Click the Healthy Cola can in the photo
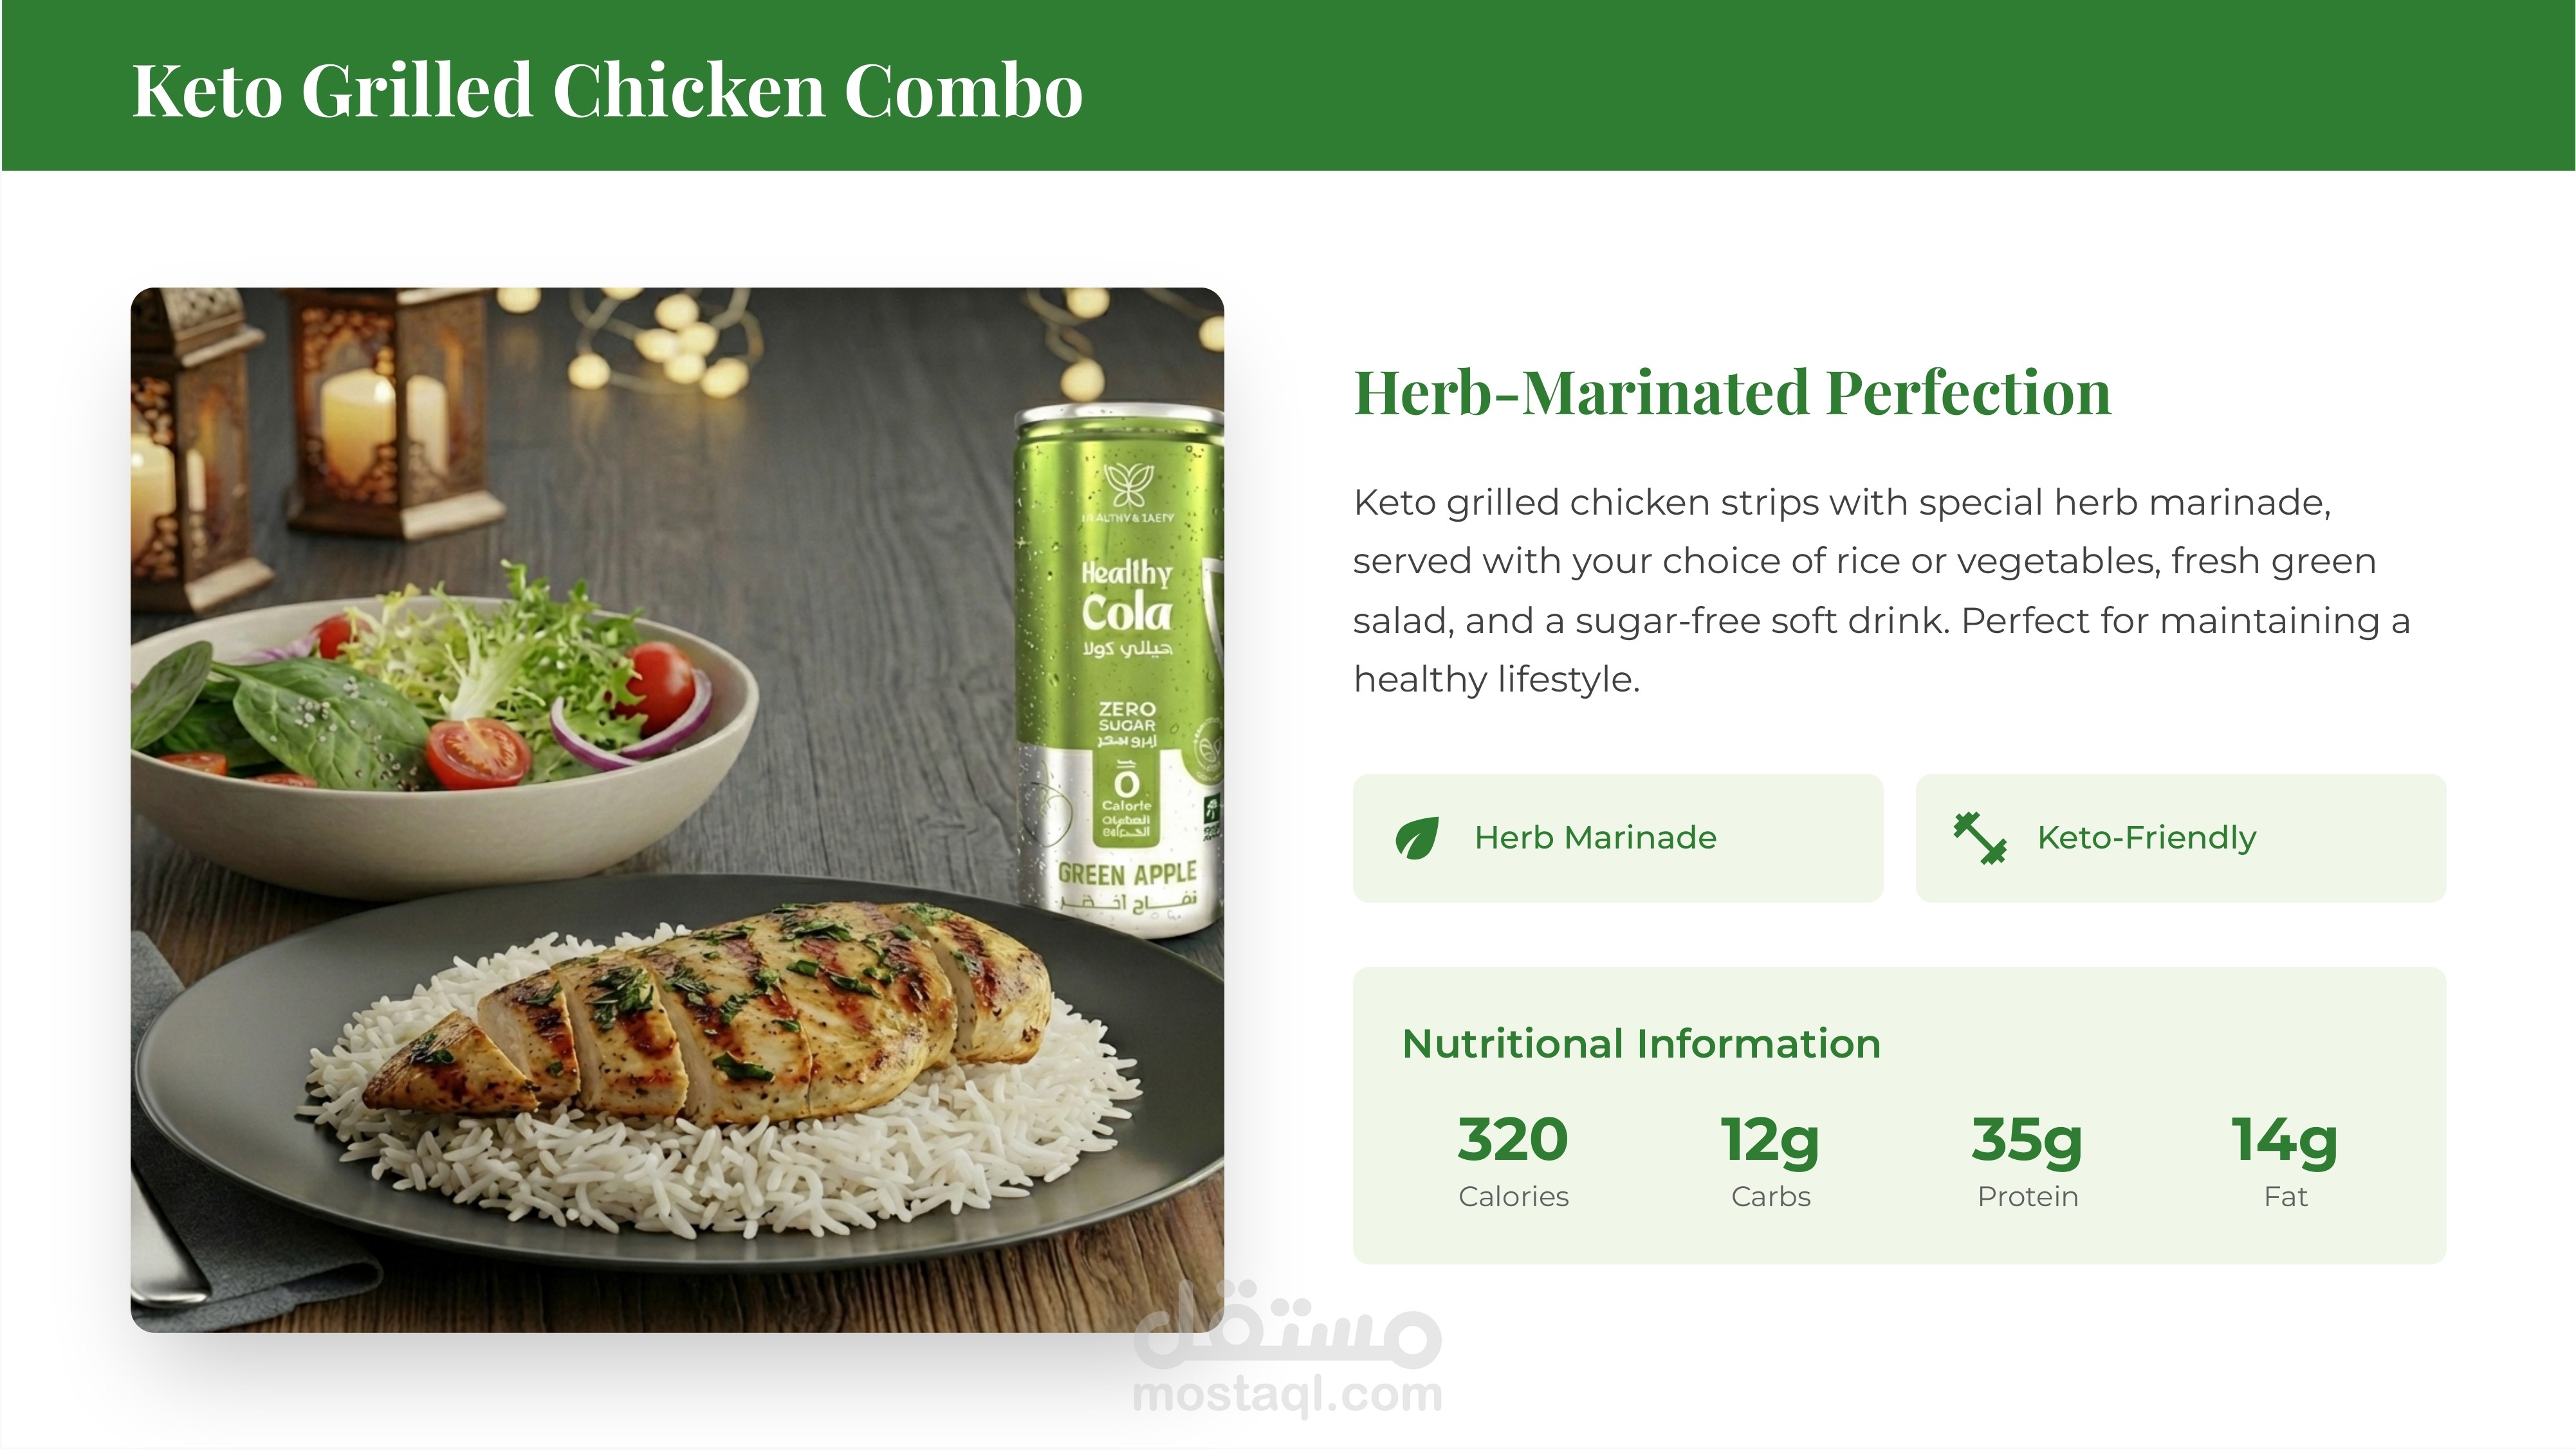This screenshot has height=1450, width=2576. (1118, 670)
